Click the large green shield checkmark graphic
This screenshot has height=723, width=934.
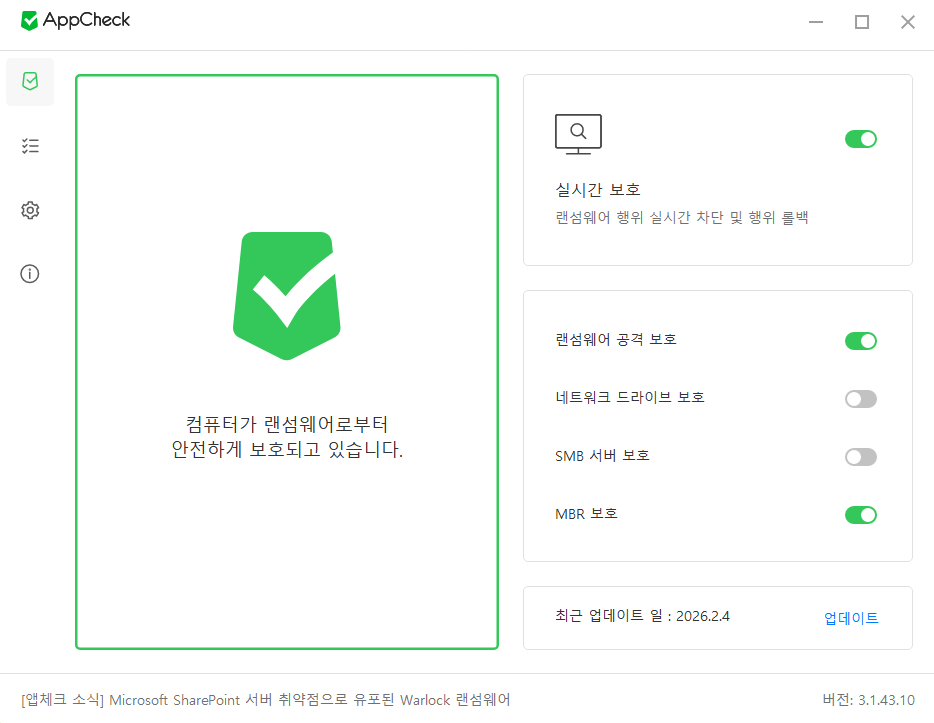tap(286, 295)
